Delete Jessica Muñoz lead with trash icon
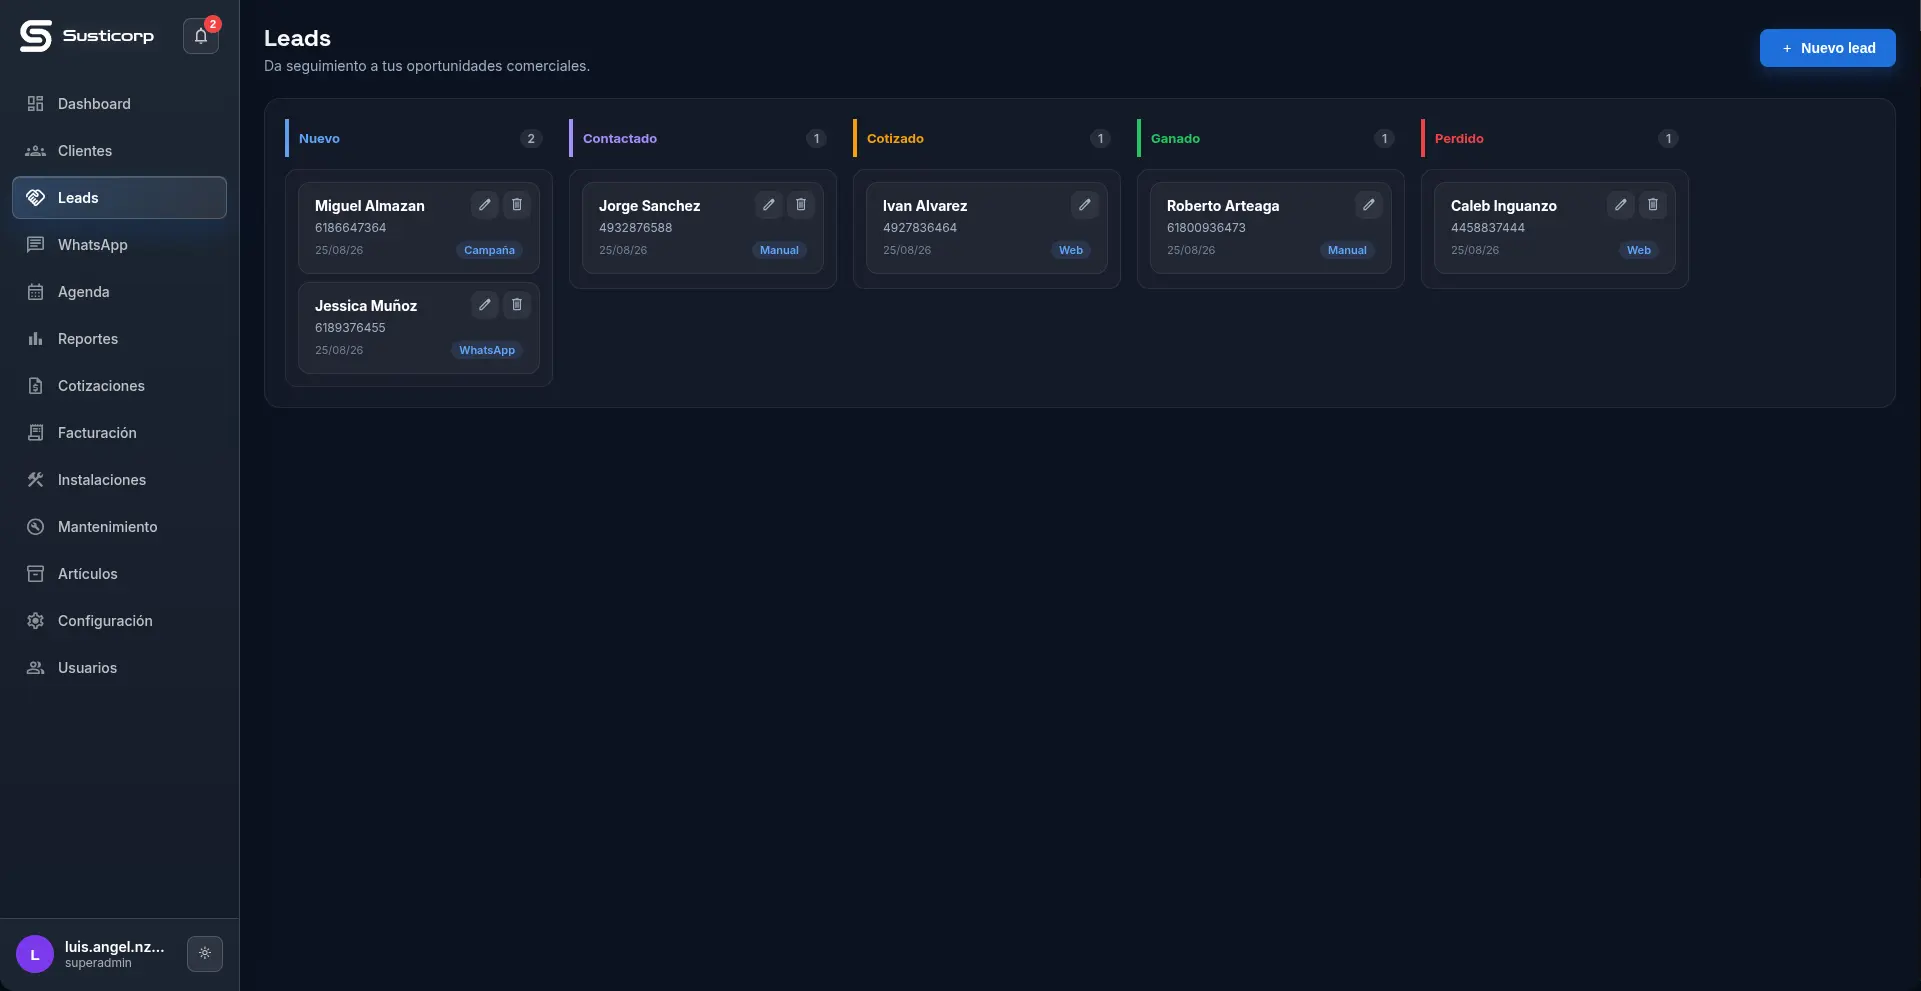The height and width of the screenshot is (991, 1921). 517,305
